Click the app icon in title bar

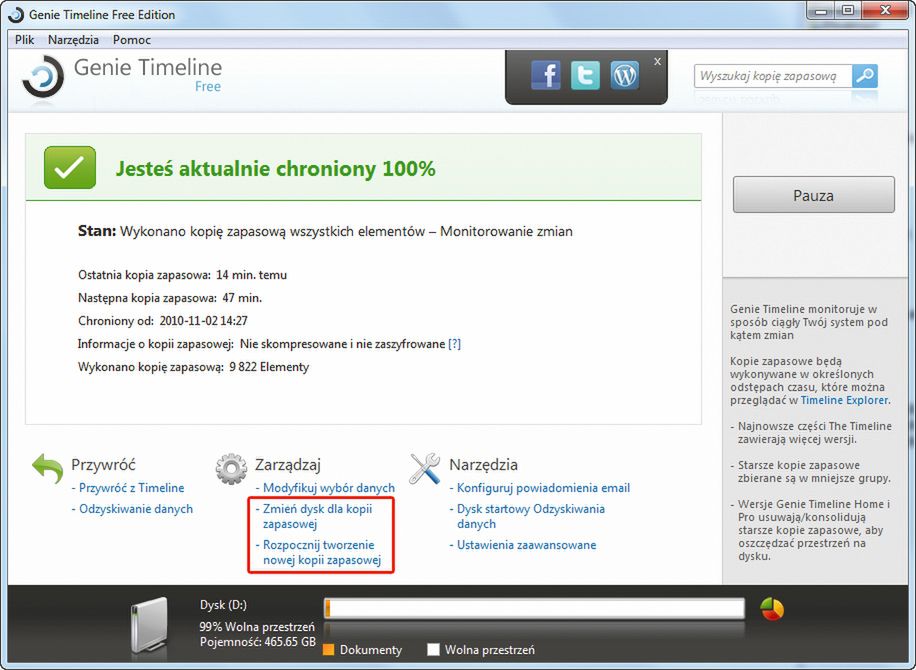(16, 15)
